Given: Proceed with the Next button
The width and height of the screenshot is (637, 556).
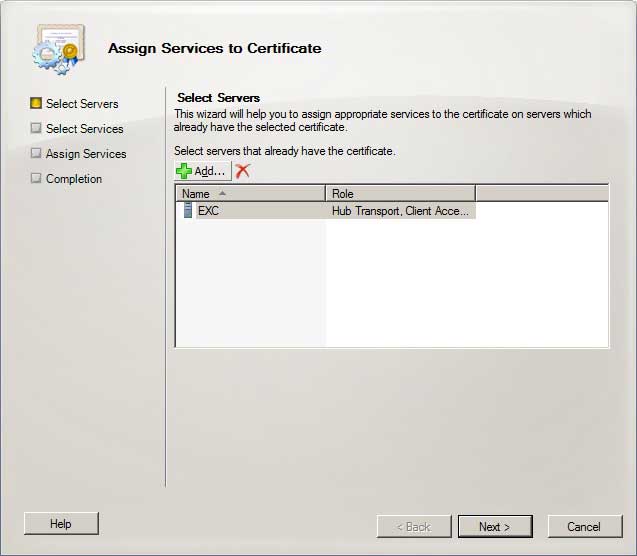Looking at the screenshot, I should [494, 526].
